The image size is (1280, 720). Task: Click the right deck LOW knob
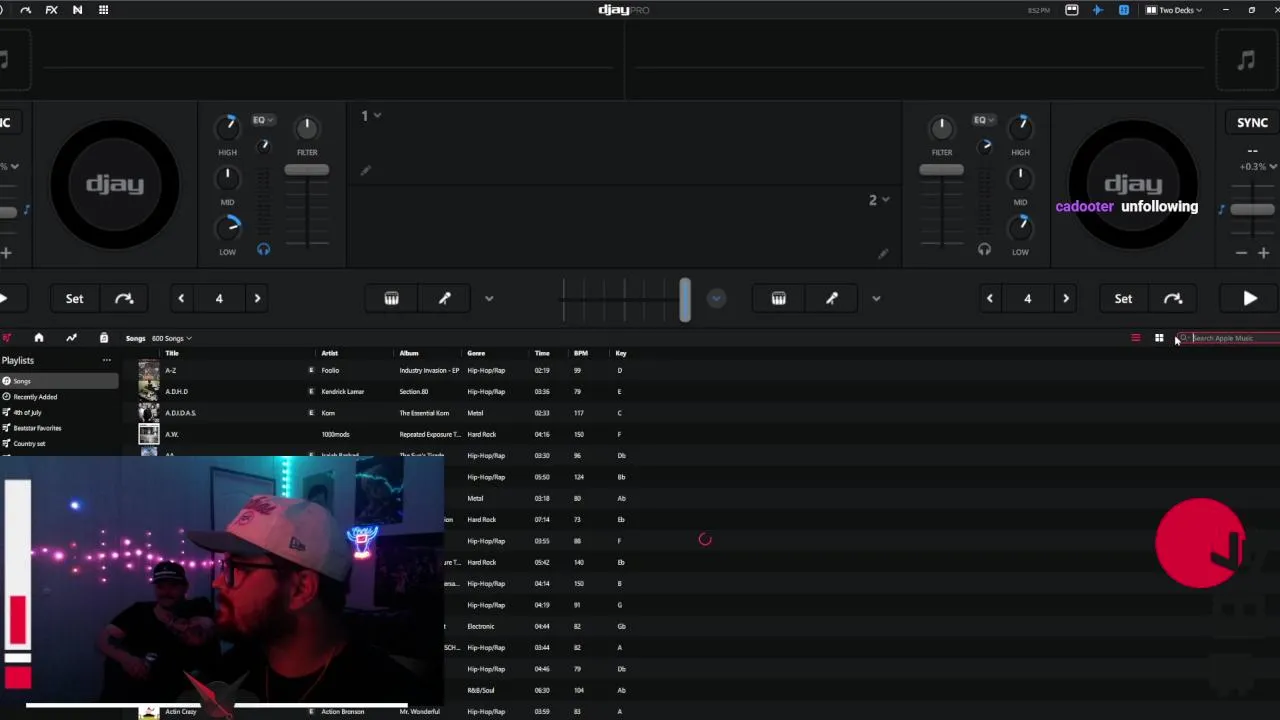tap(1020, 227)
